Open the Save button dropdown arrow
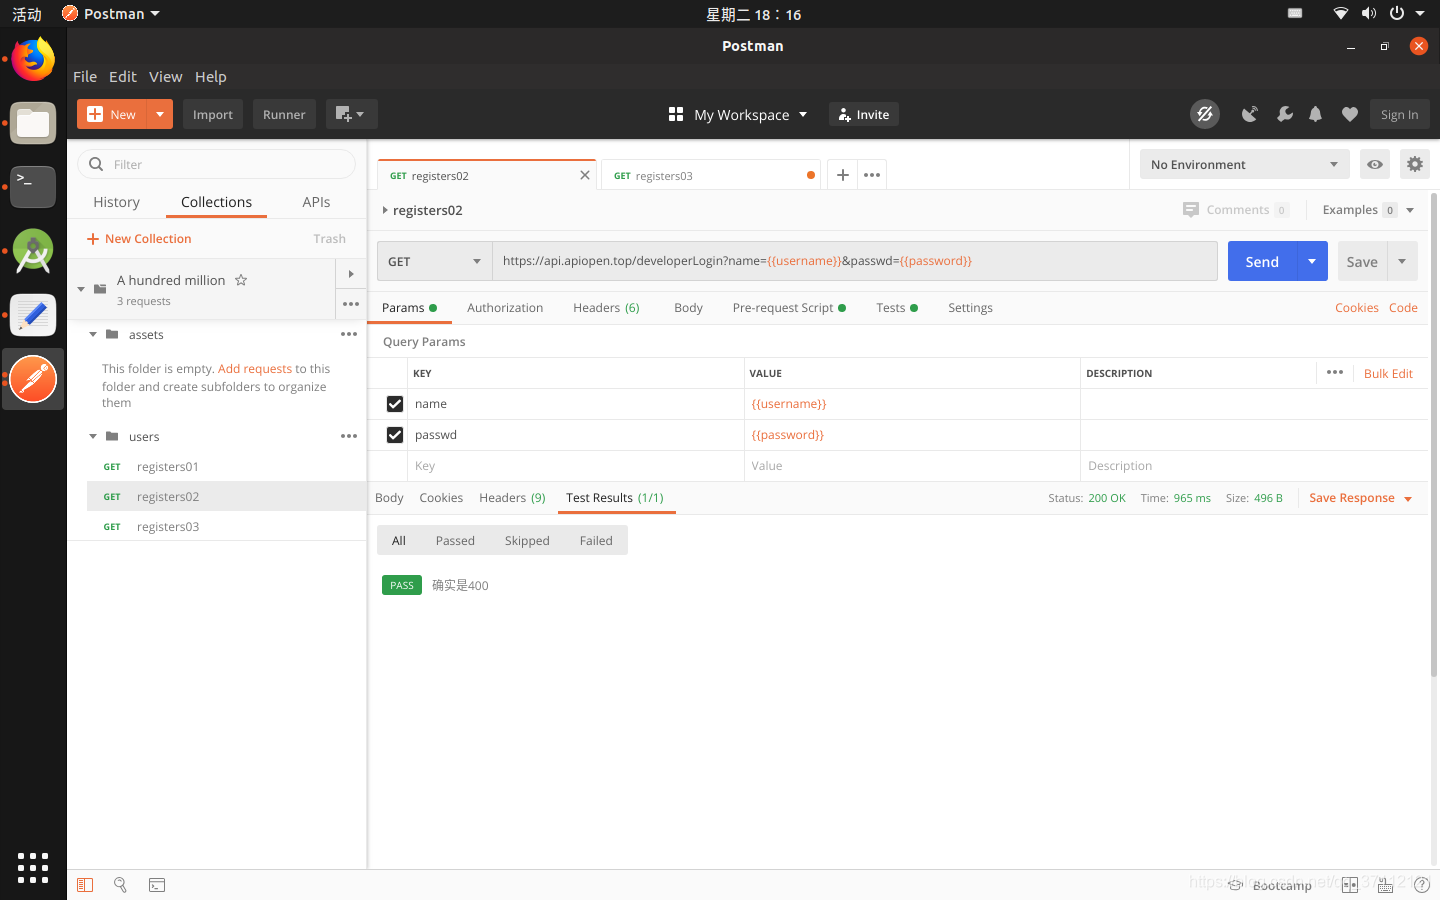Viewport: 1440px width, 900px height. pyautogui.click(x=1402, y=261)
